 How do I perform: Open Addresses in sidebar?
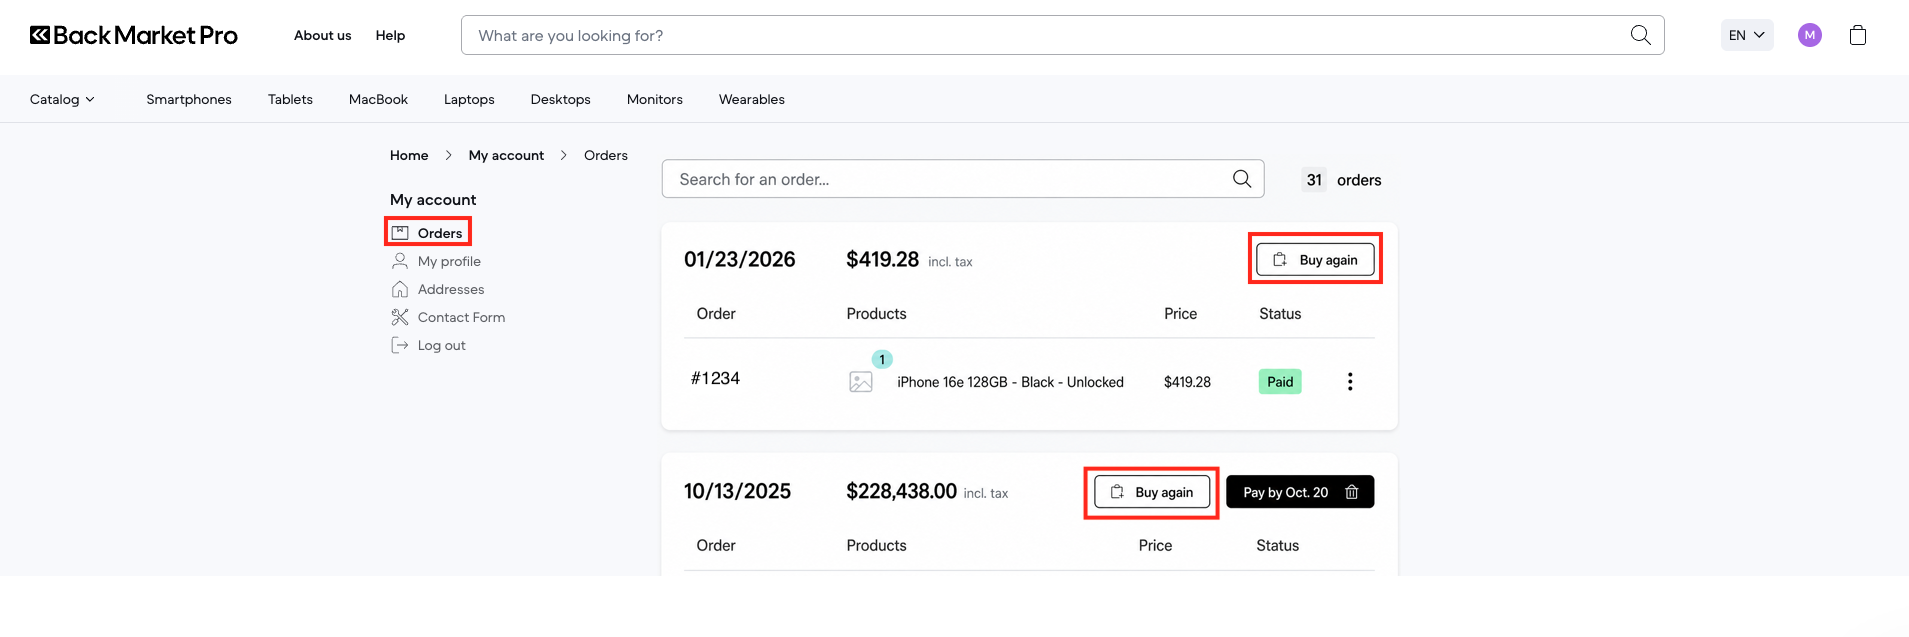click(x=451, y=288)
